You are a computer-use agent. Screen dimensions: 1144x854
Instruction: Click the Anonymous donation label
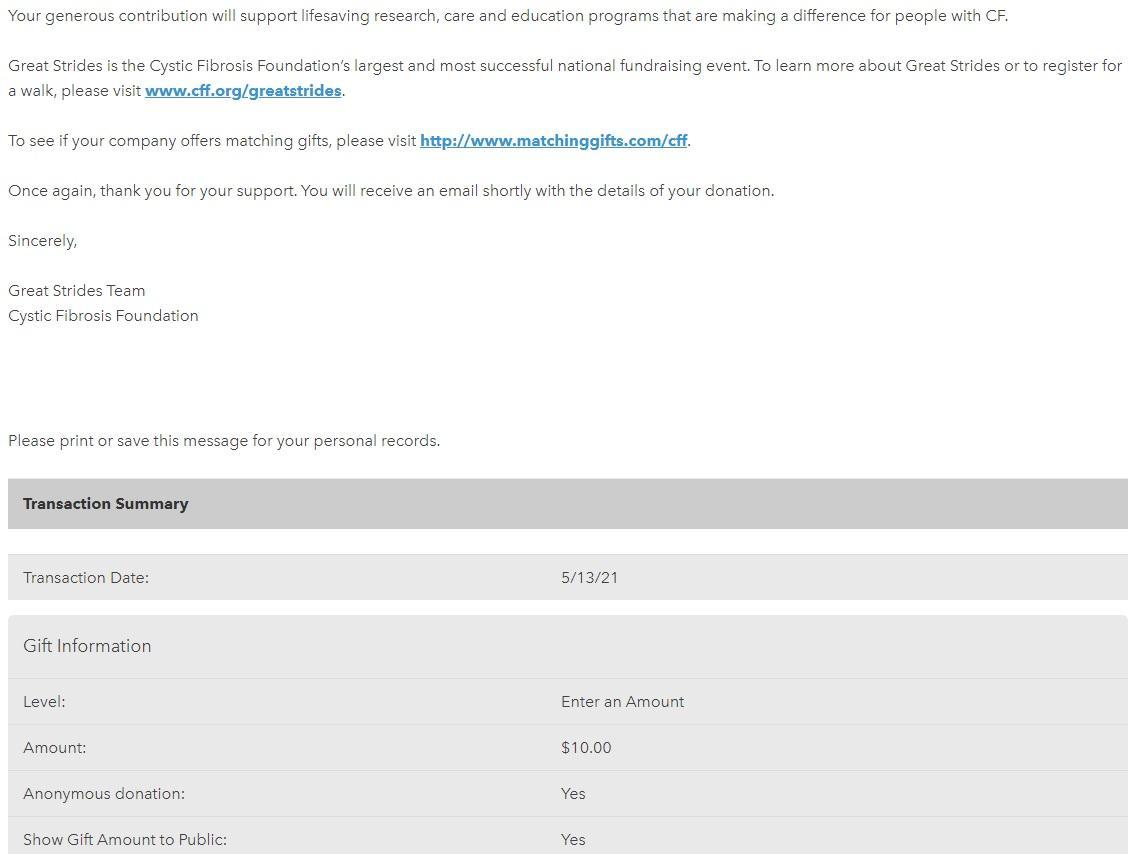(104, 794)
